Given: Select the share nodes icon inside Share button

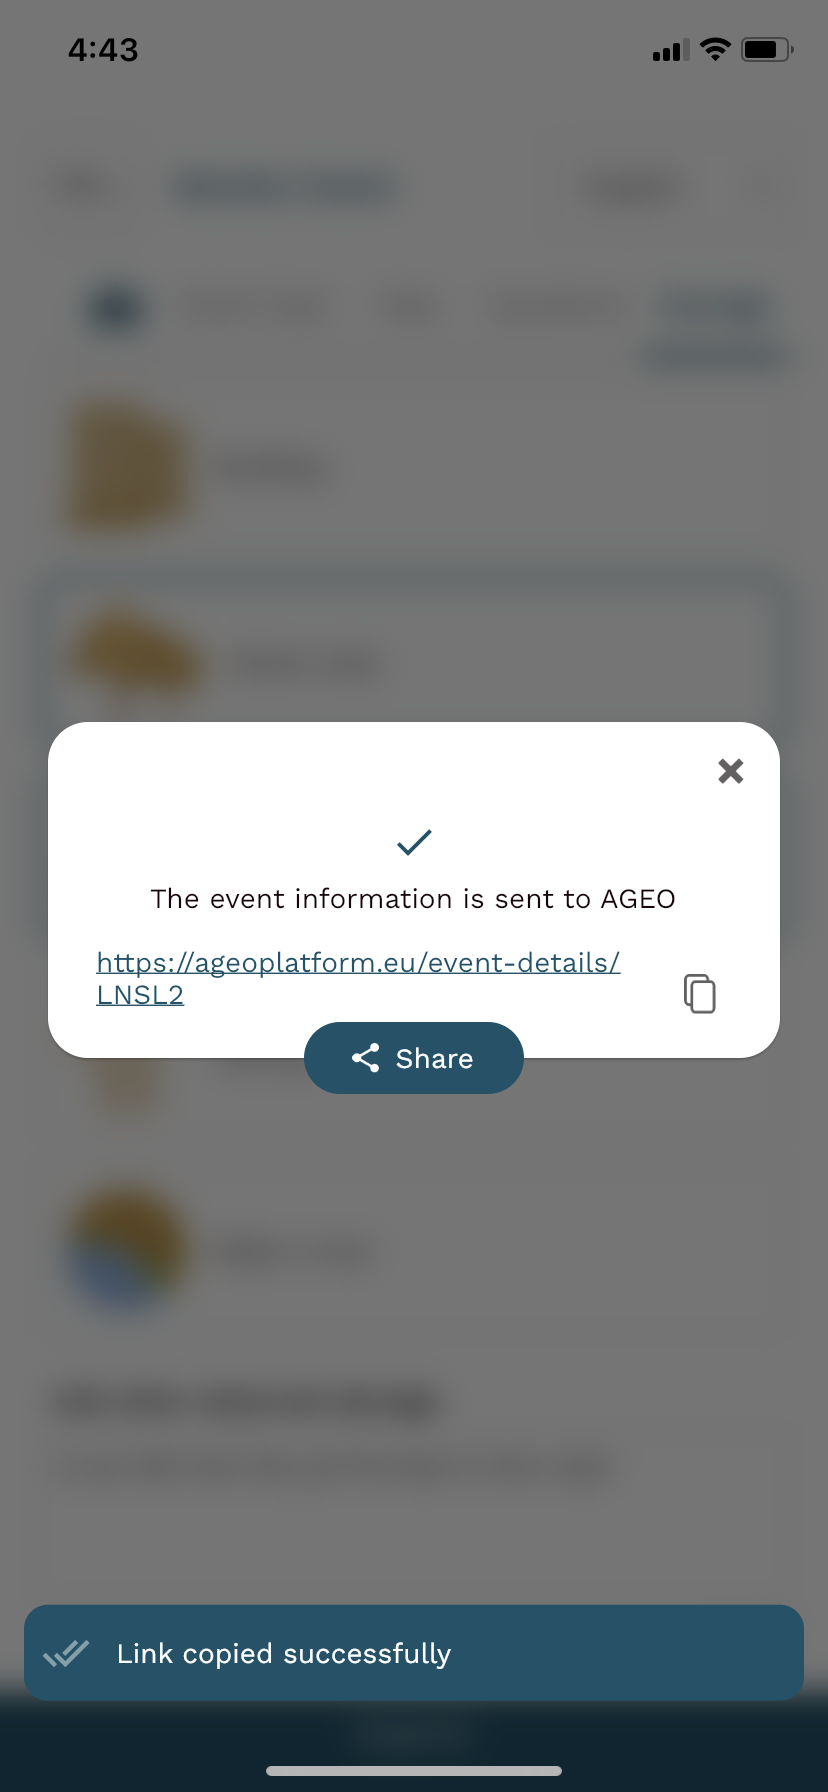Looking at the screenshot, I should coord(366,1058).
